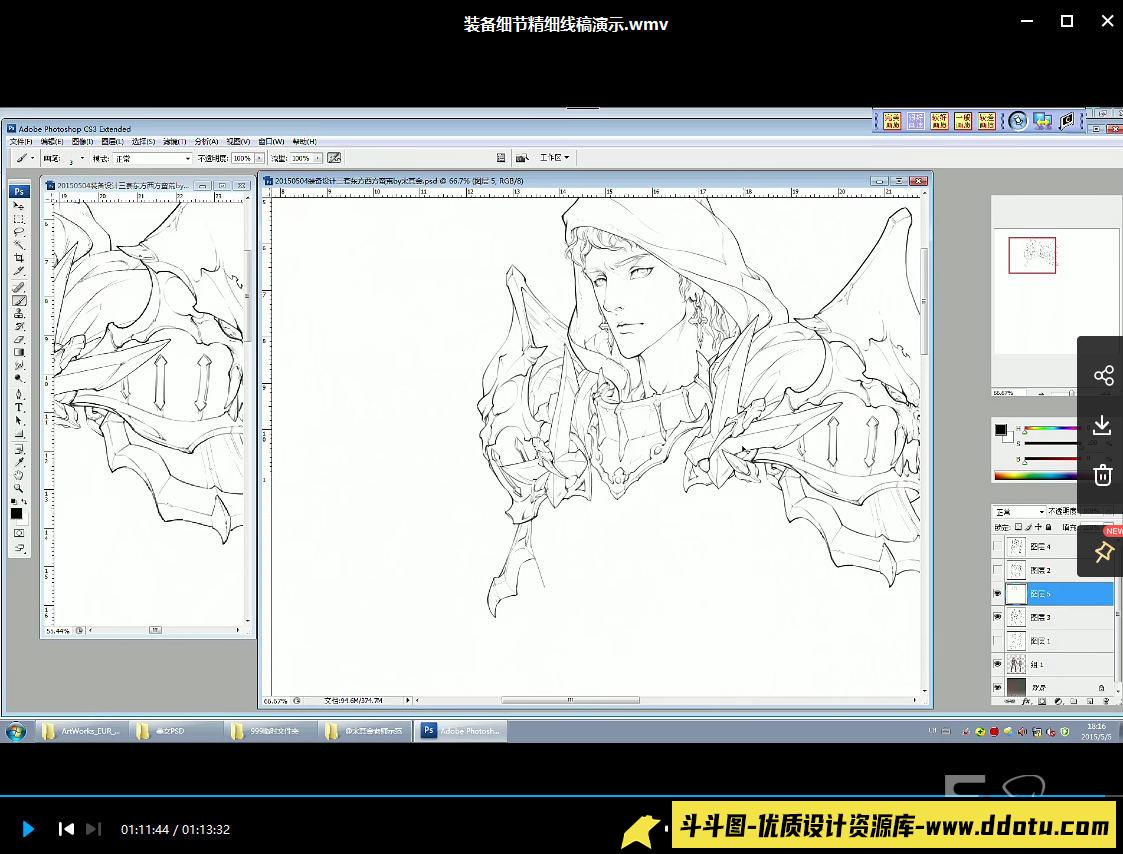
Task: Show layer 图层 4 visibility
Action: [x=998, y=547]
